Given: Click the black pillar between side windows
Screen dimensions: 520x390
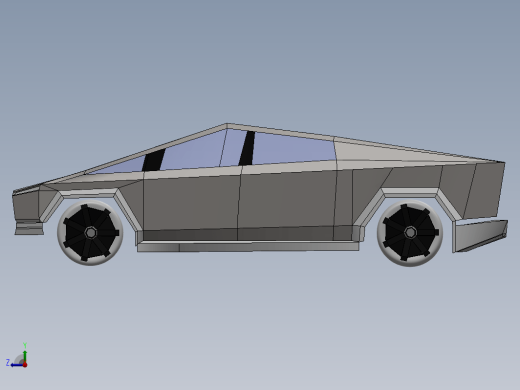Looking at the screenshot, I should (x=247, y=148).
